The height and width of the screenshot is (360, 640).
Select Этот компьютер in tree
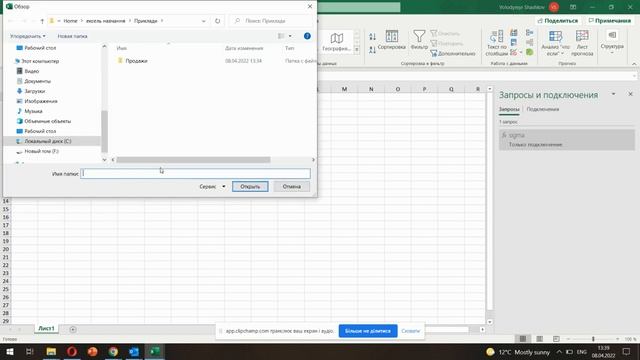(40, 61)
